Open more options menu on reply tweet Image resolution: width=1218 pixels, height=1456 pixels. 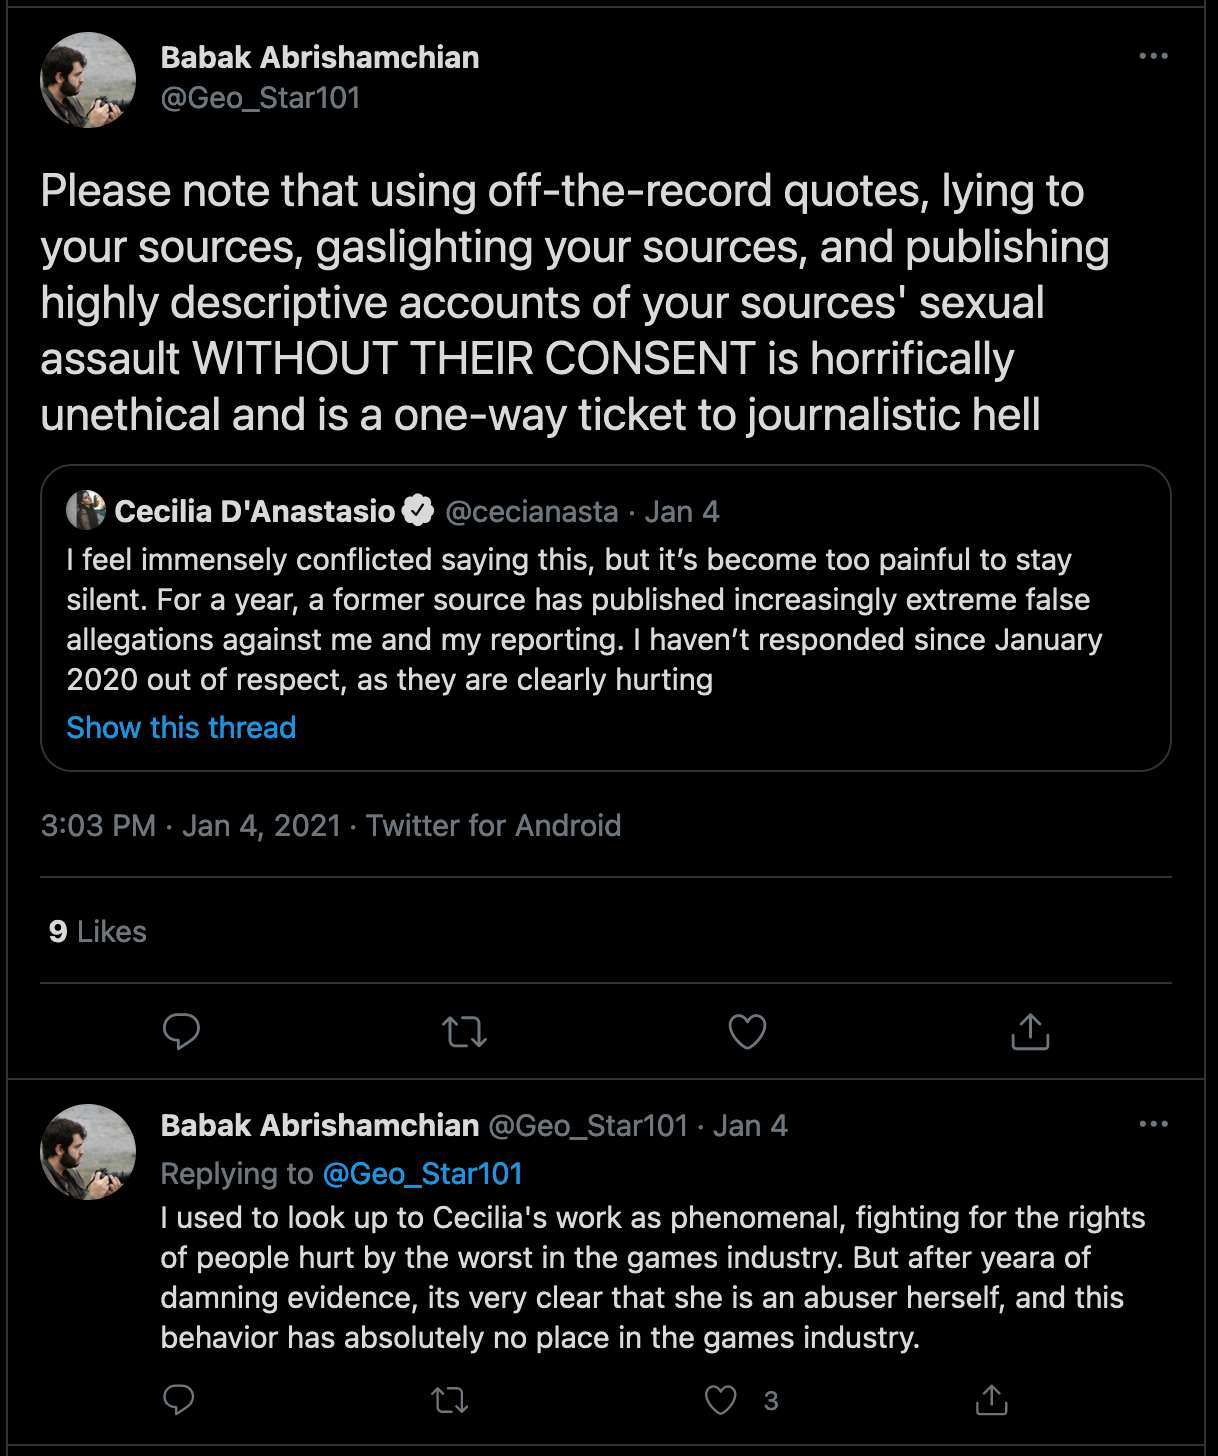click(x=1153, y=1124)
